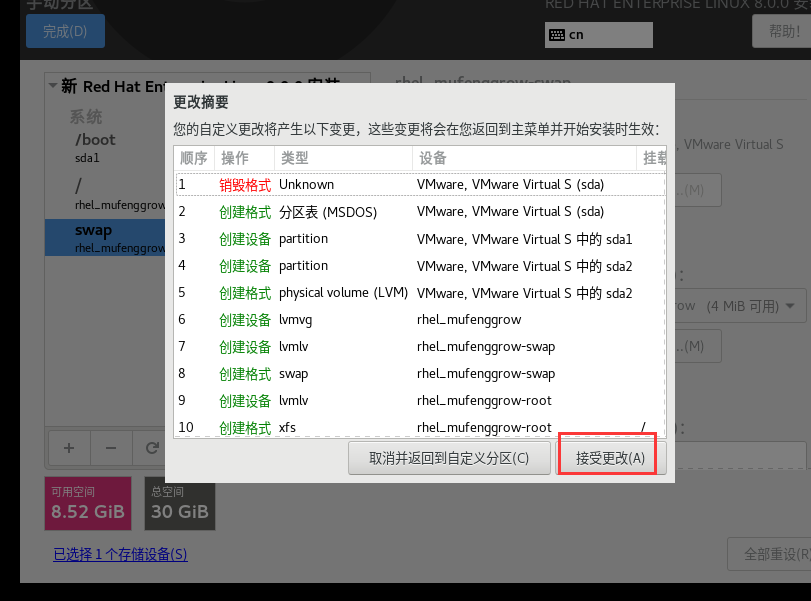Click the Accept Changes 接受更改(A) button
811x601 pixels.
click(x=610, y=458)
